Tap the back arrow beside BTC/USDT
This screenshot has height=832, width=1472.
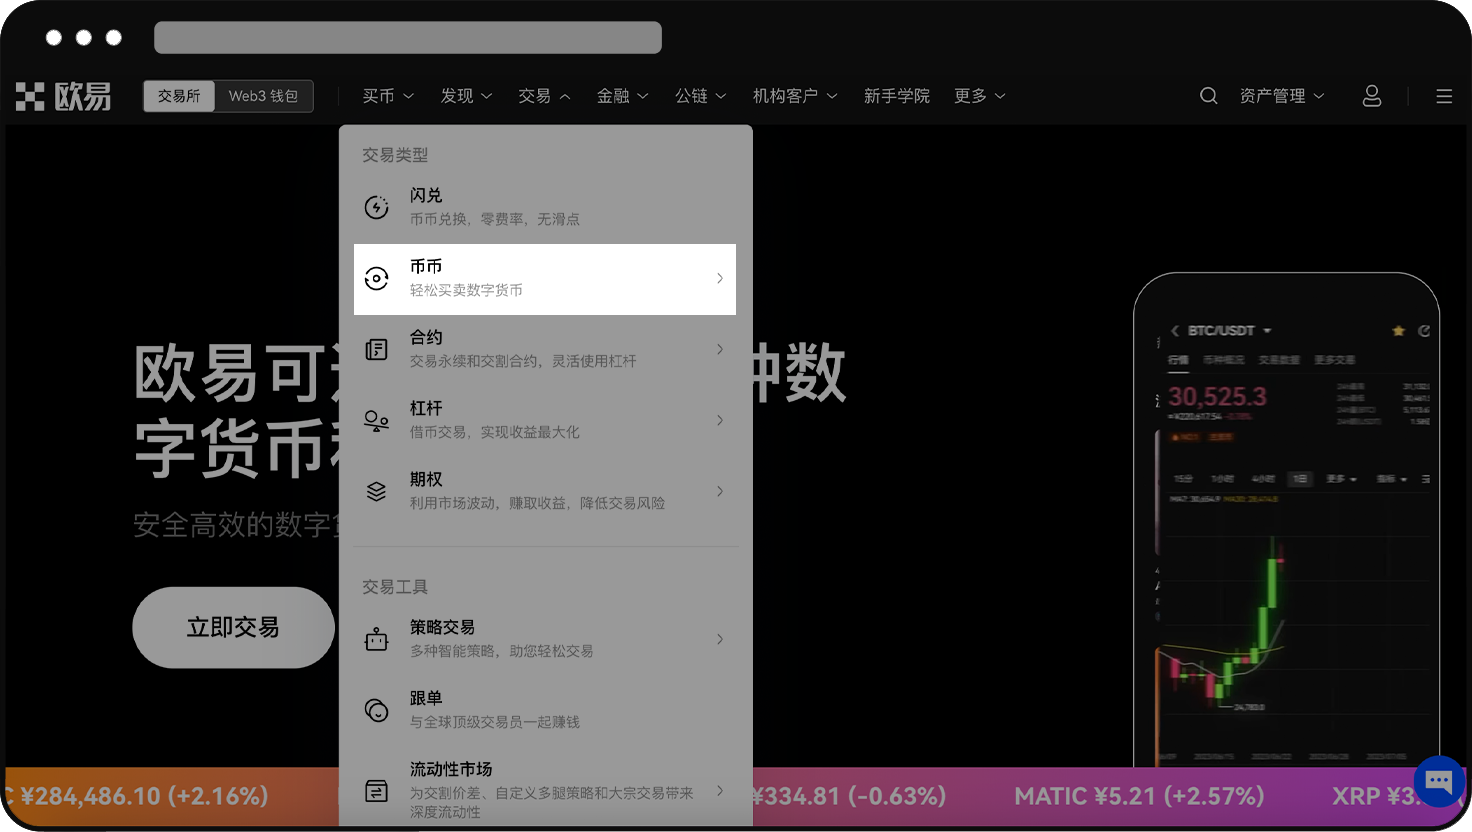click(1175, 331)
